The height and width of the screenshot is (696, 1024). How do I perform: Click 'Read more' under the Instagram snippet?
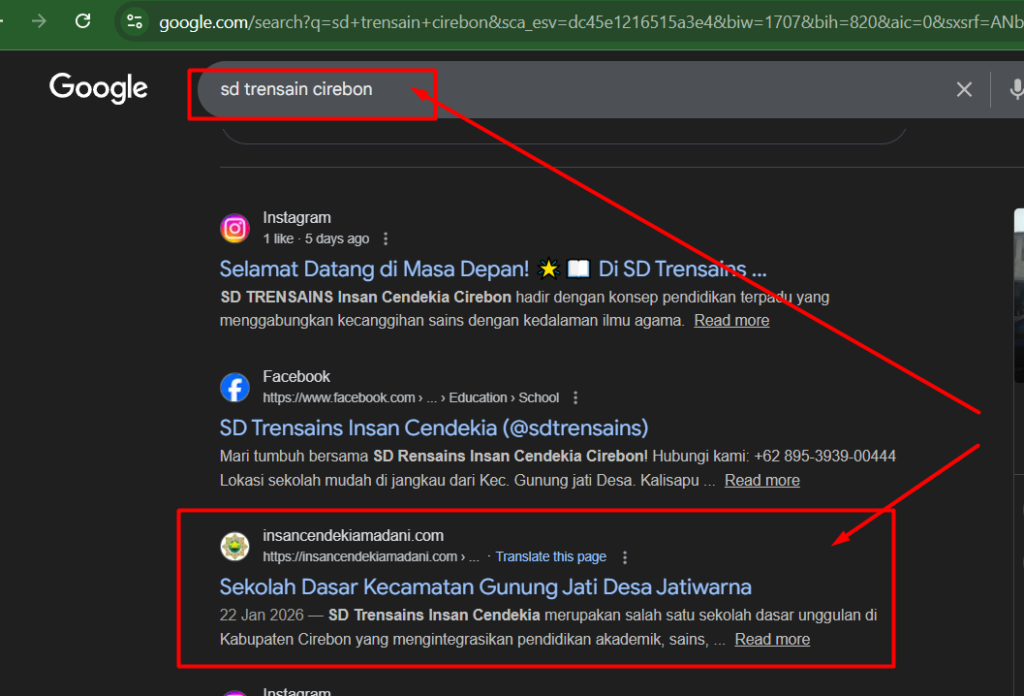coord(731,321)
